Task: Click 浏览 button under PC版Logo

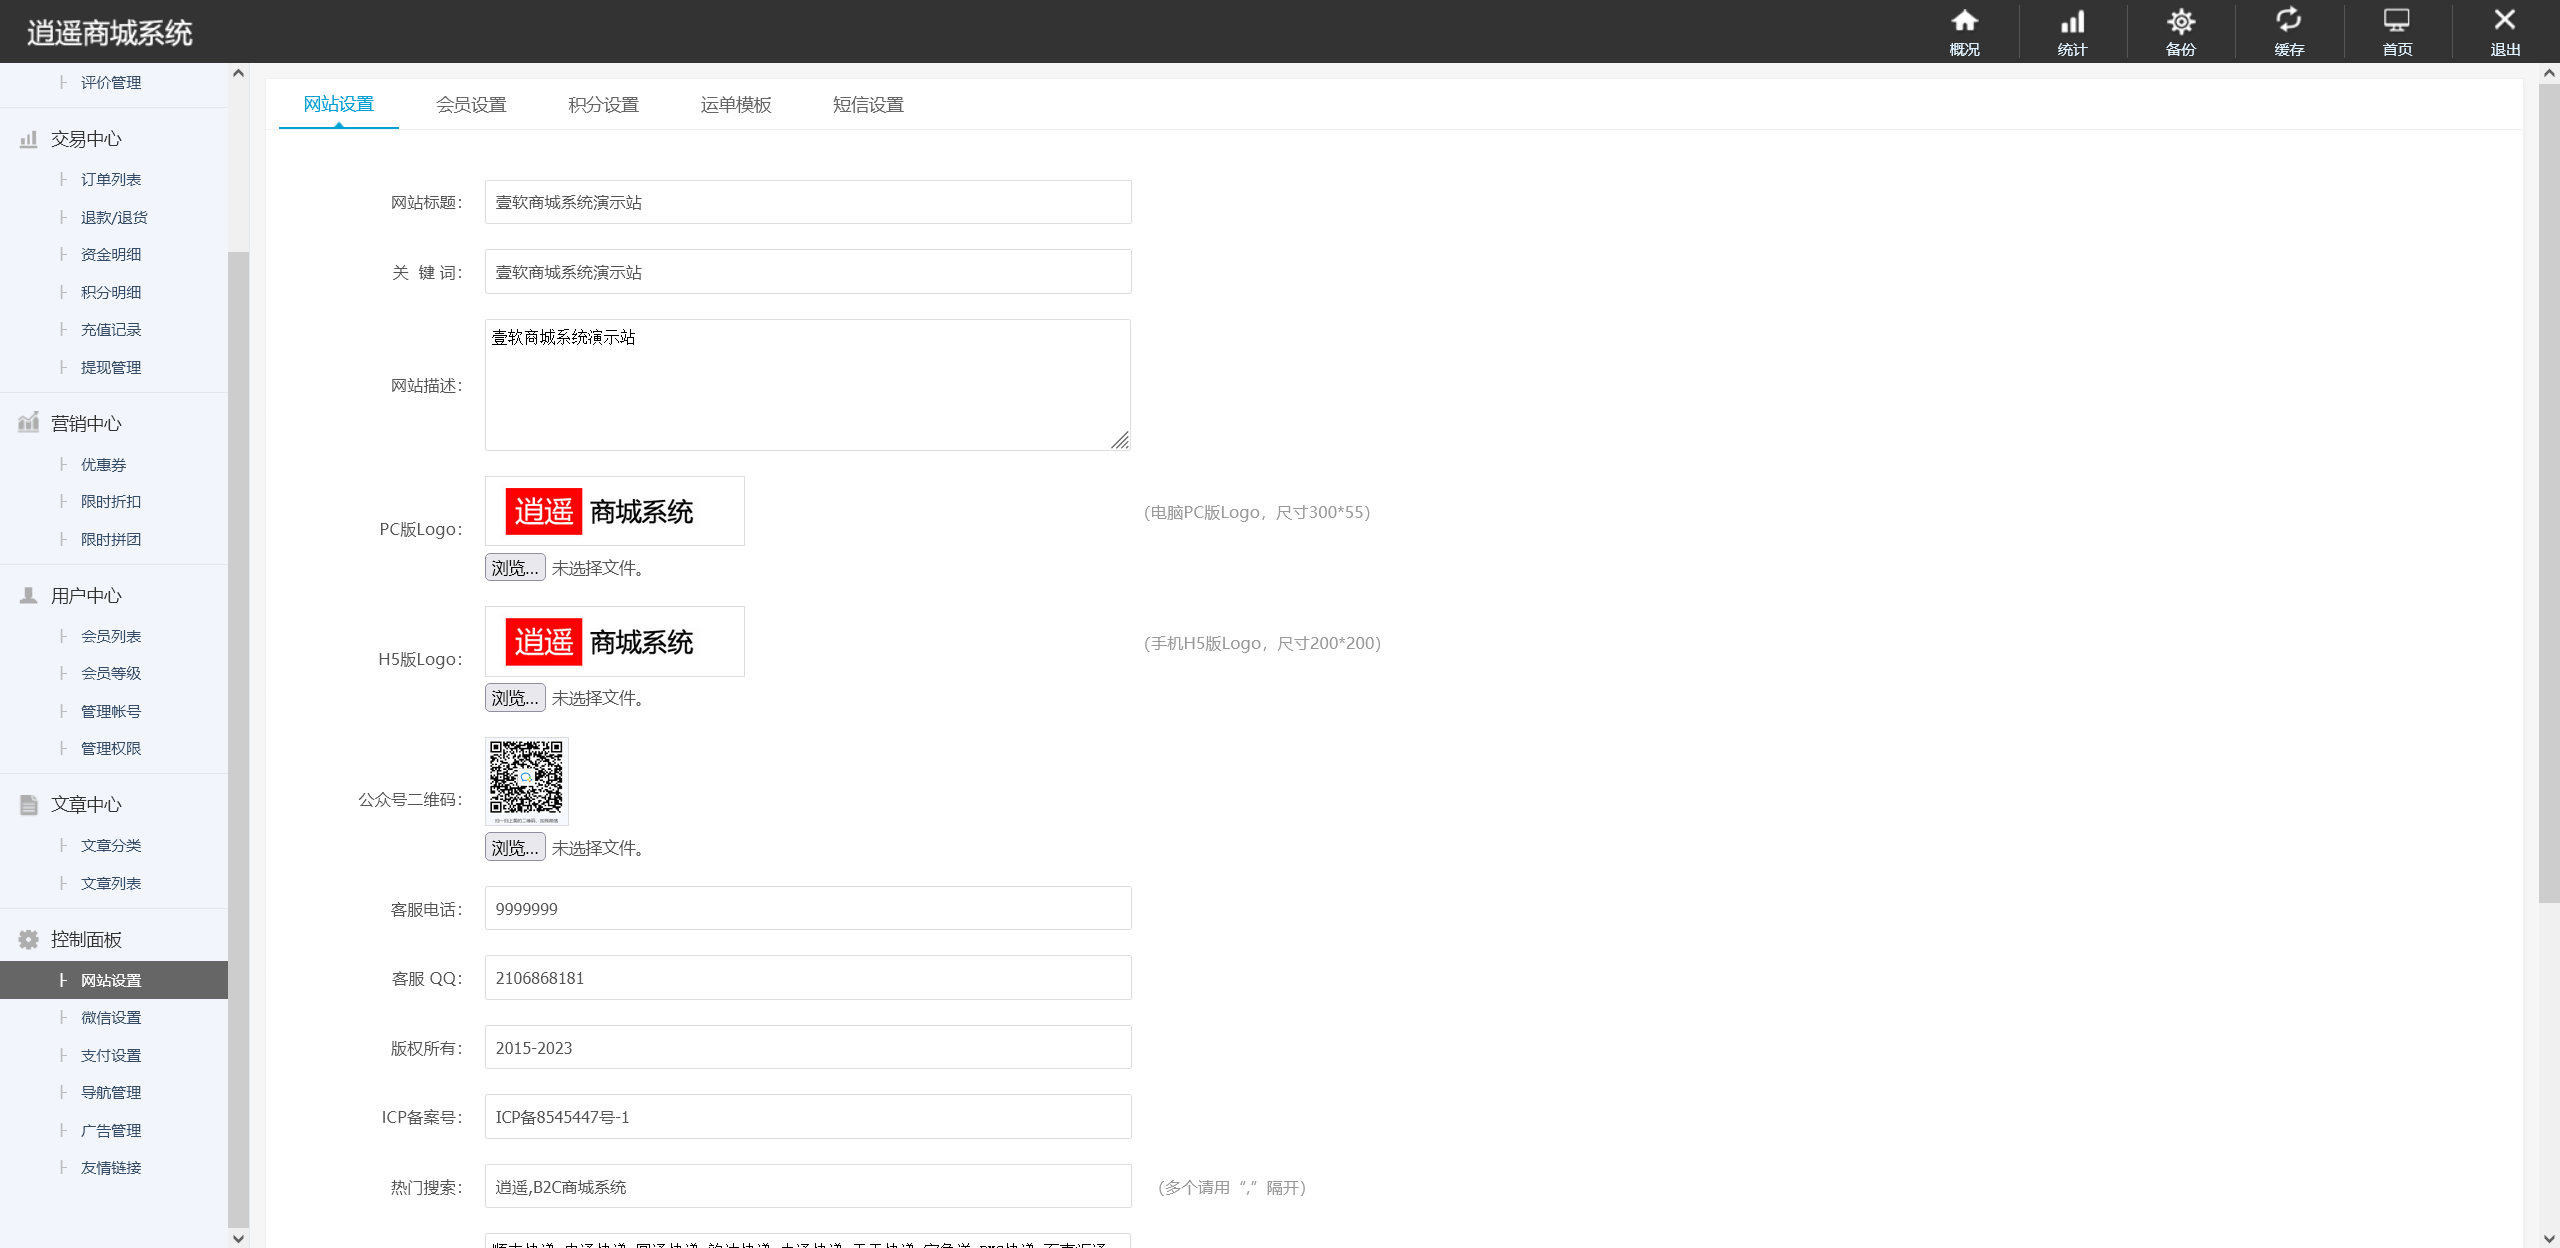Action: tap(515, 568)
